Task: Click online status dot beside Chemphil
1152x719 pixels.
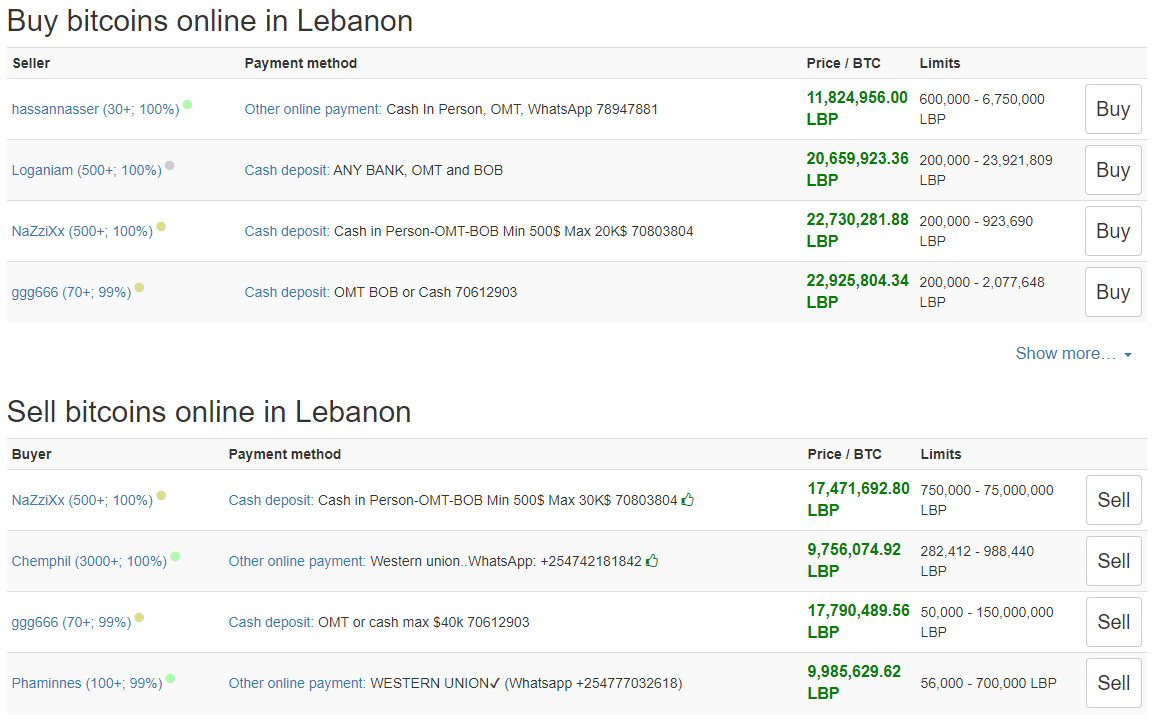Action: coord(175,556)
